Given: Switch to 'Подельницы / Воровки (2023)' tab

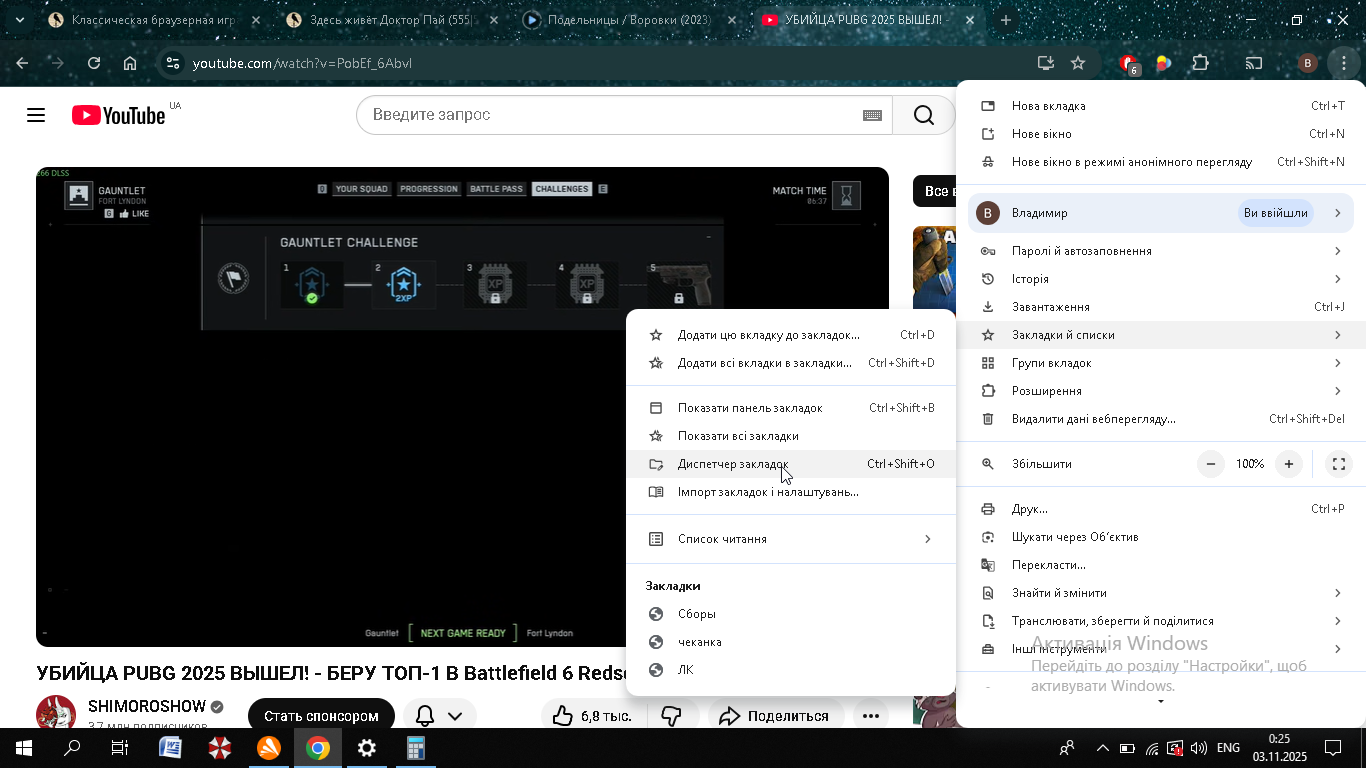Looking at the screenshot, I should (629, 20).
